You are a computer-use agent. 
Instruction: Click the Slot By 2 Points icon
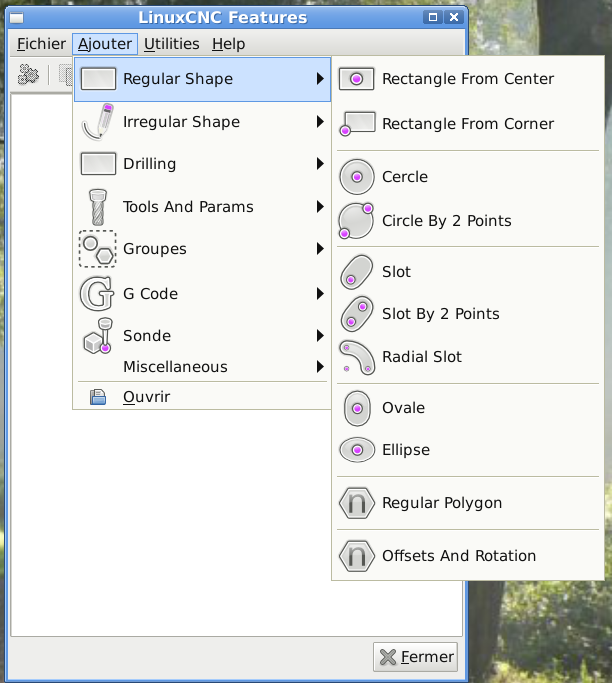[x=357, y=314]
